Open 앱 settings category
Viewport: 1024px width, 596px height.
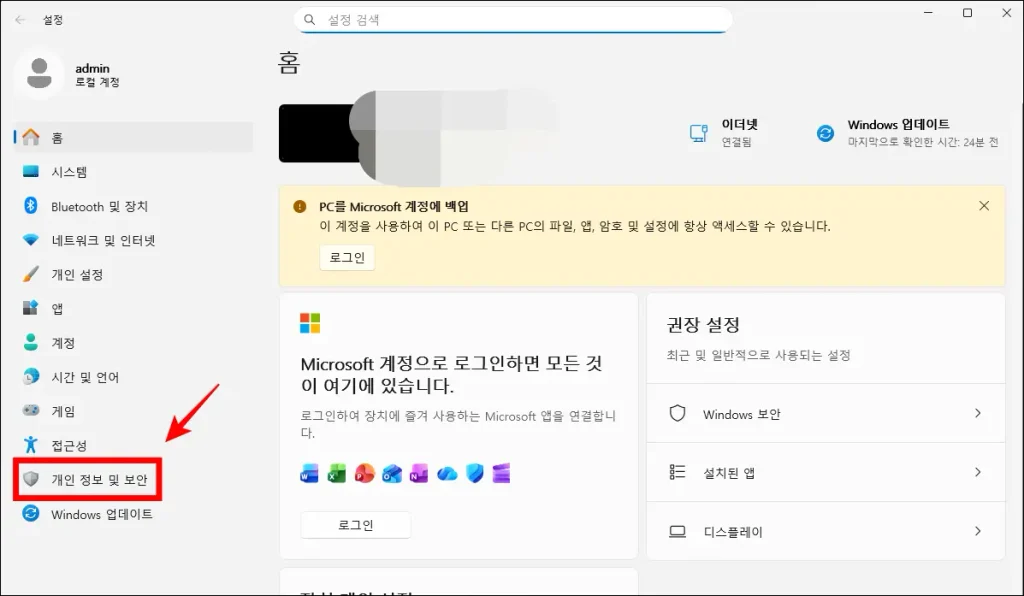(x=133, y=308)
